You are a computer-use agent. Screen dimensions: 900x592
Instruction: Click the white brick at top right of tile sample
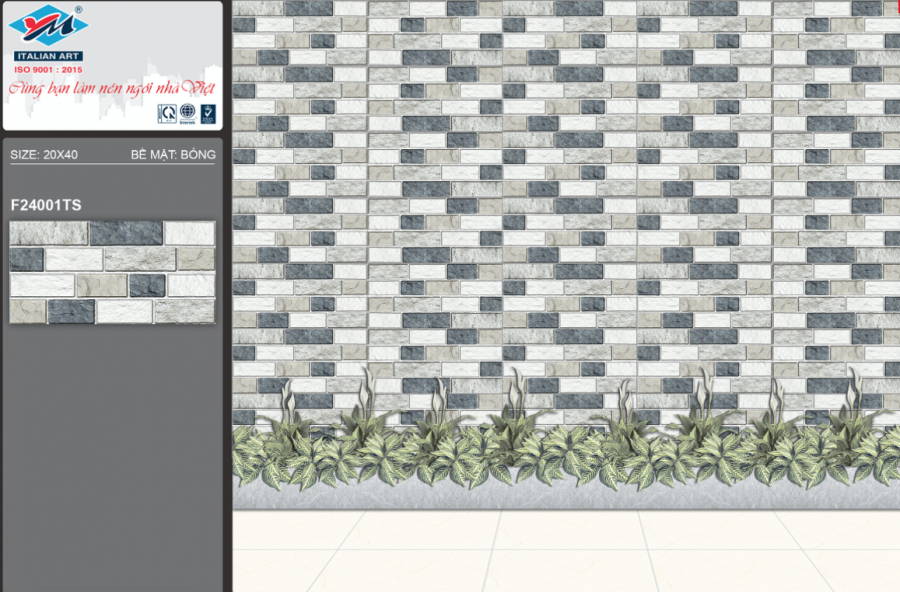(189, 233)
